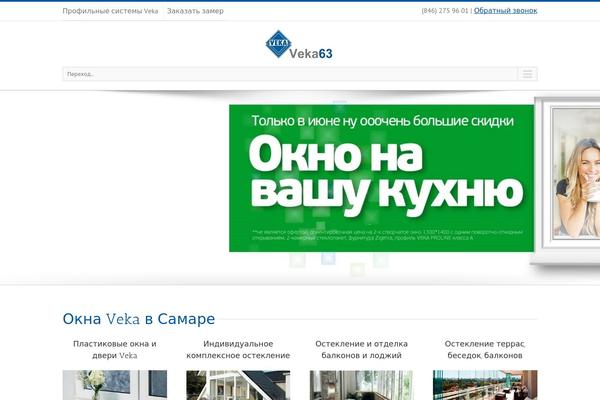Screen dimensions: 600x400
Task: Open the hamburger menu icon in navigation bar
Action: [x=527, y=74]
